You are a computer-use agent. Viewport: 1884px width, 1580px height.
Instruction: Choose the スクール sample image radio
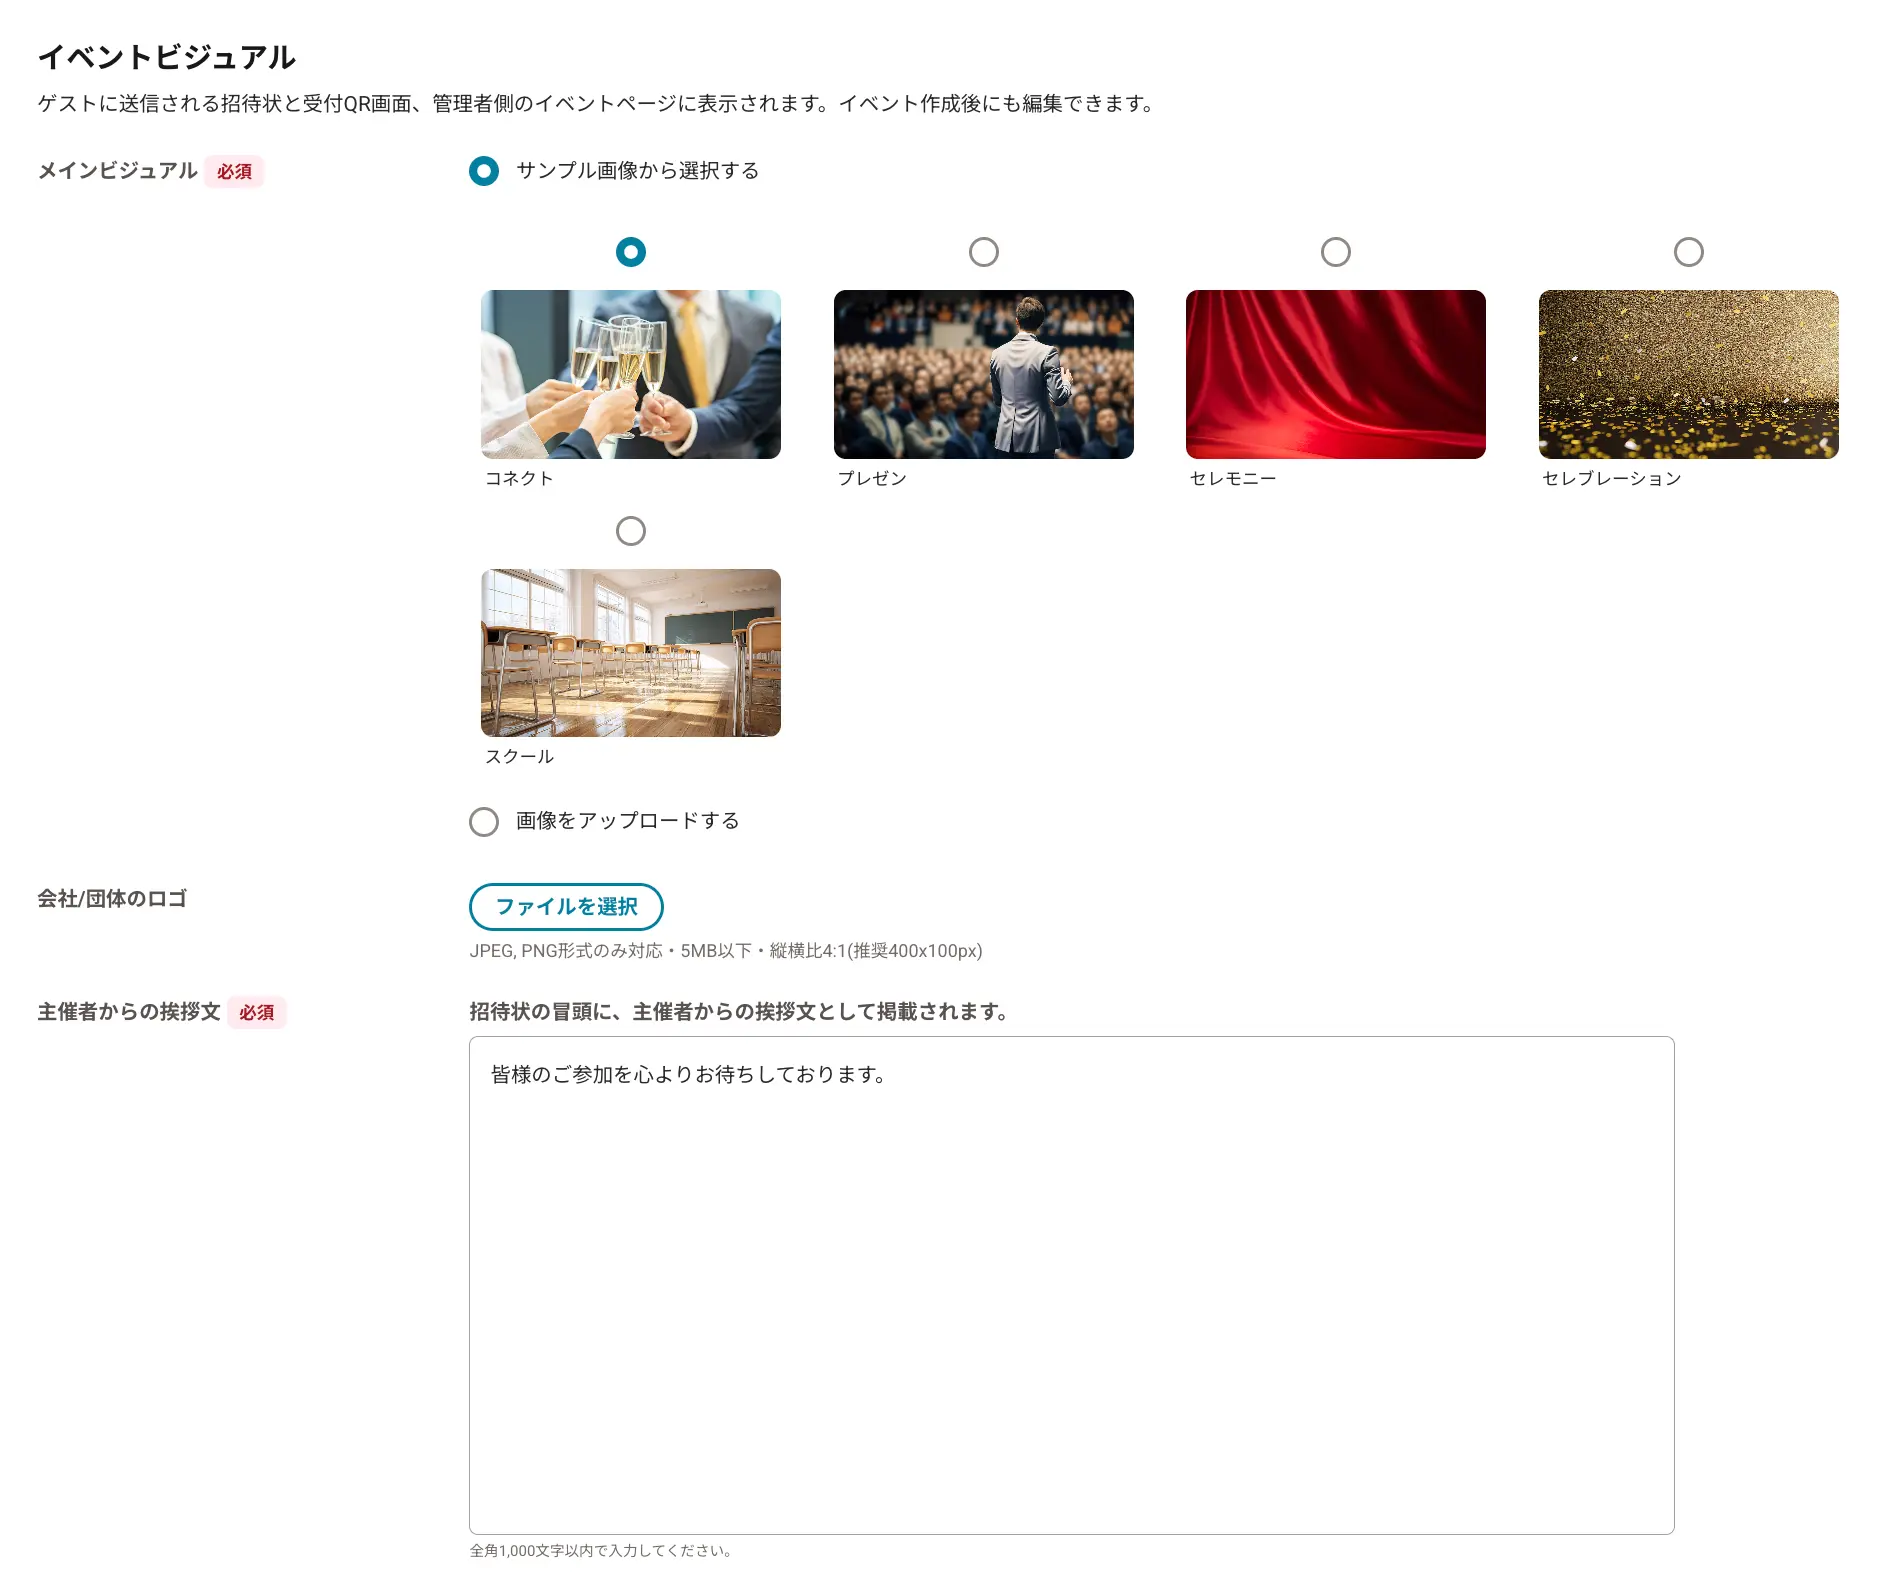(x=631, y=531)
